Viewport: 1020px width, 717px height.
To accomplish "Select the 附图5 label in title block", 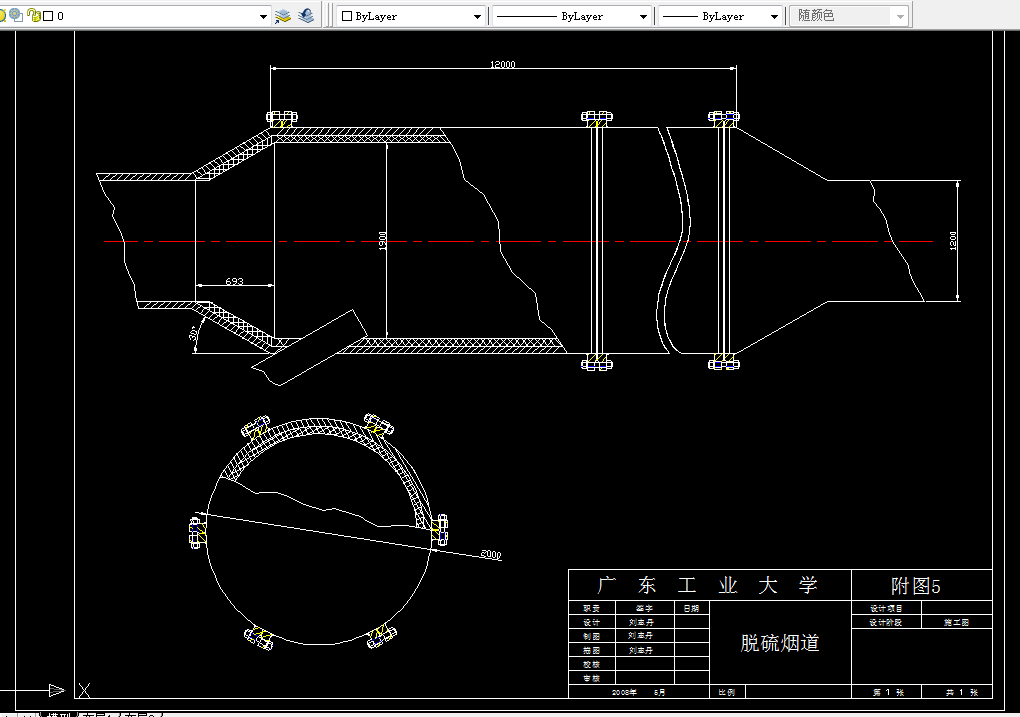I will pyautogui.click(x=915, y=586).
